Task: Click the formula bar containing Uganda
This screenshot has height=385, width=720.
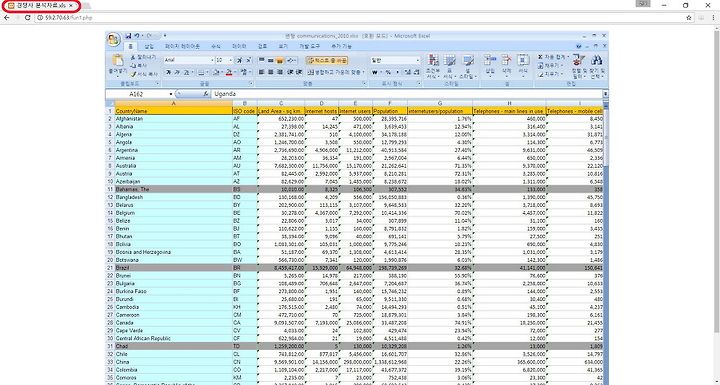Action: coord(407,94)
